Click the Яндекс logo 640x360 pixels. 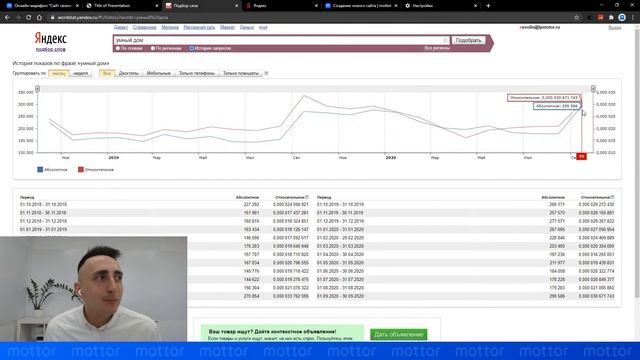(50, 39)
